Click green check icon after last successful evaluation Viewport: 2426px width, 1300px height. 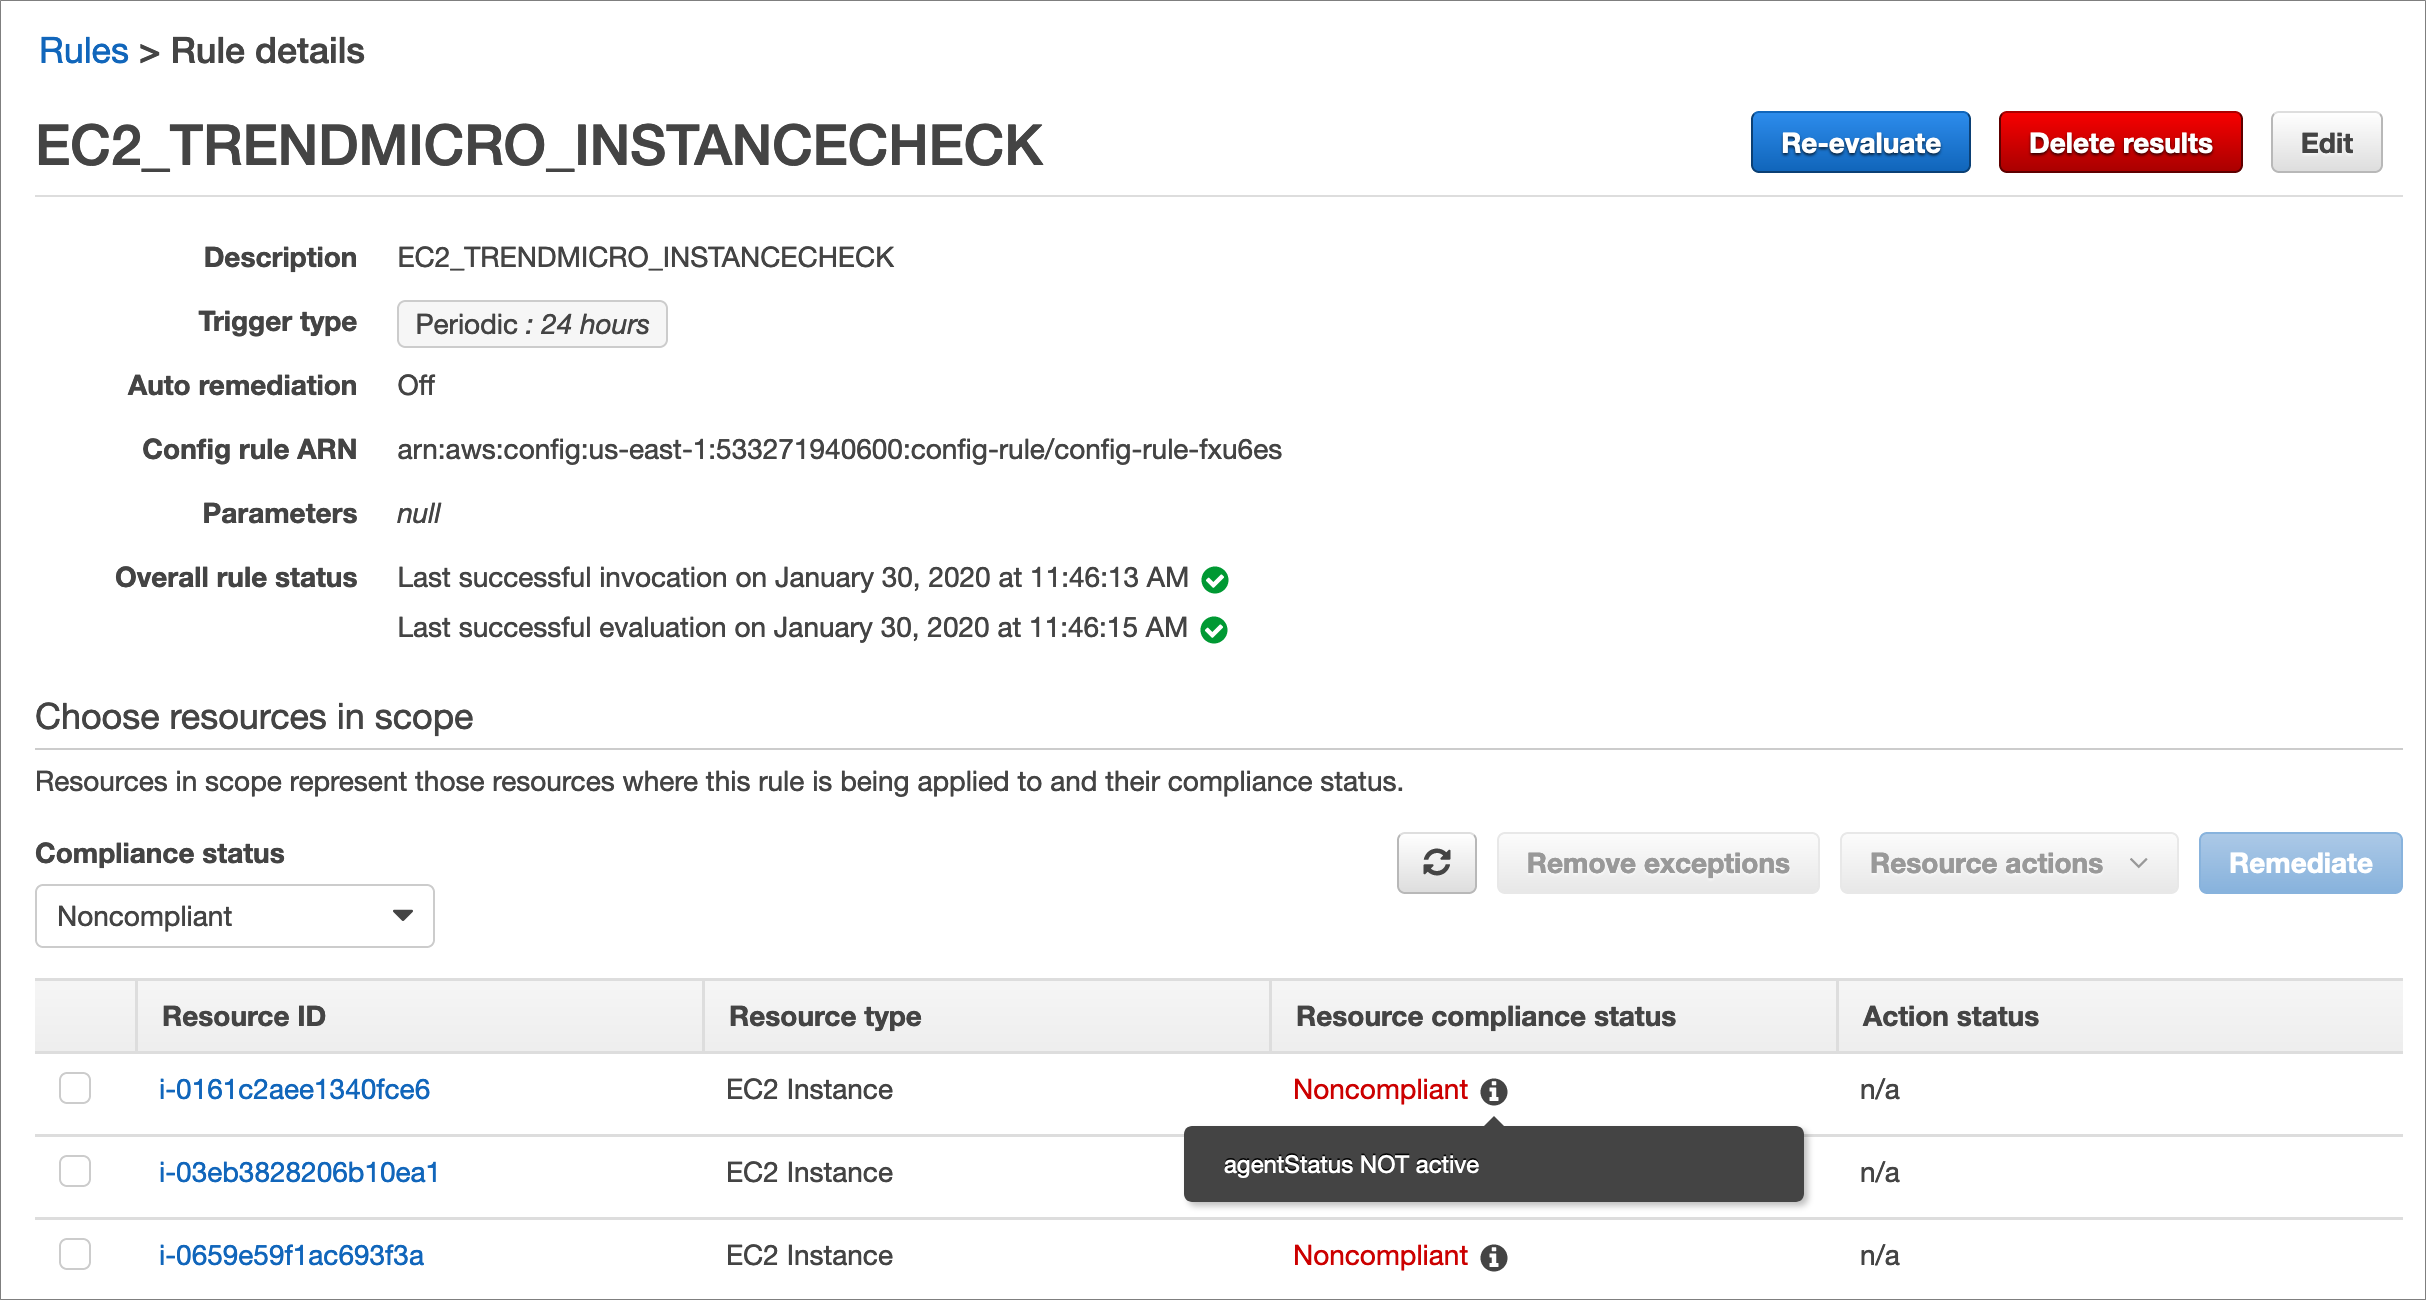[x=1213, y=629]
